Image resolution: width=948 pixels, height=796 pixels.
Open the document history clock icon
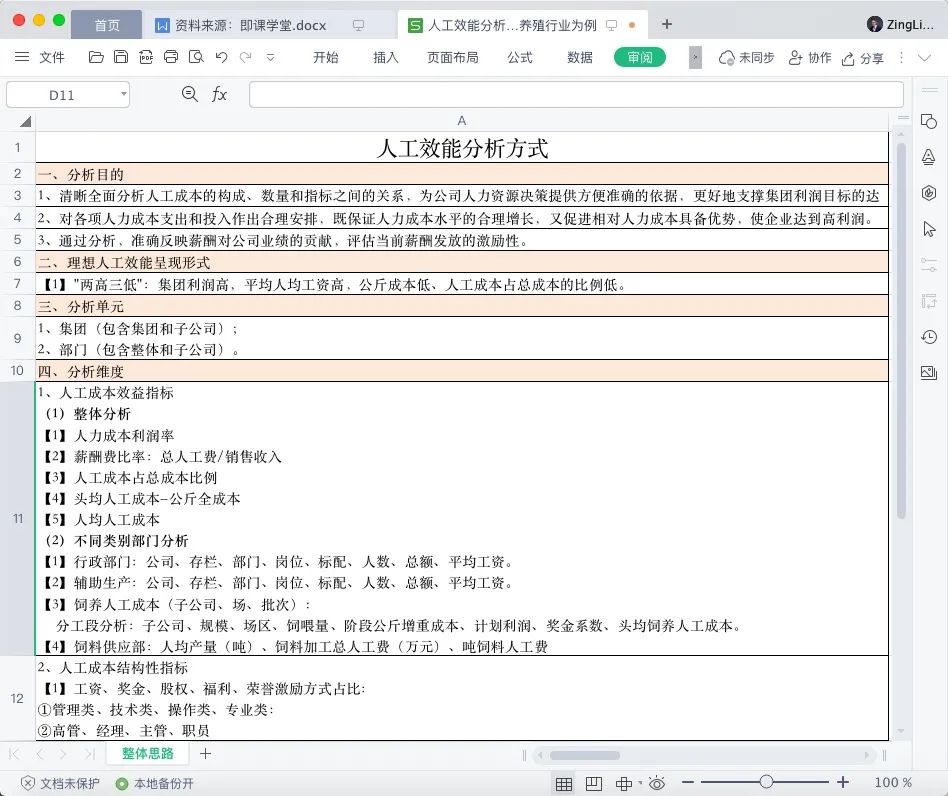928,337
